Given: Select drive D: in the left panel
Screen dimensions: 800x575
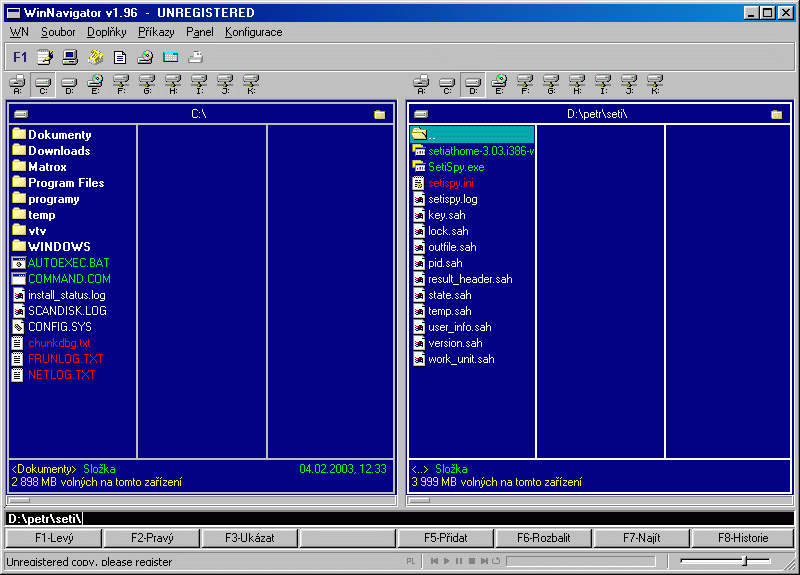Looking at the screenshot, I should tap(69, 84).
